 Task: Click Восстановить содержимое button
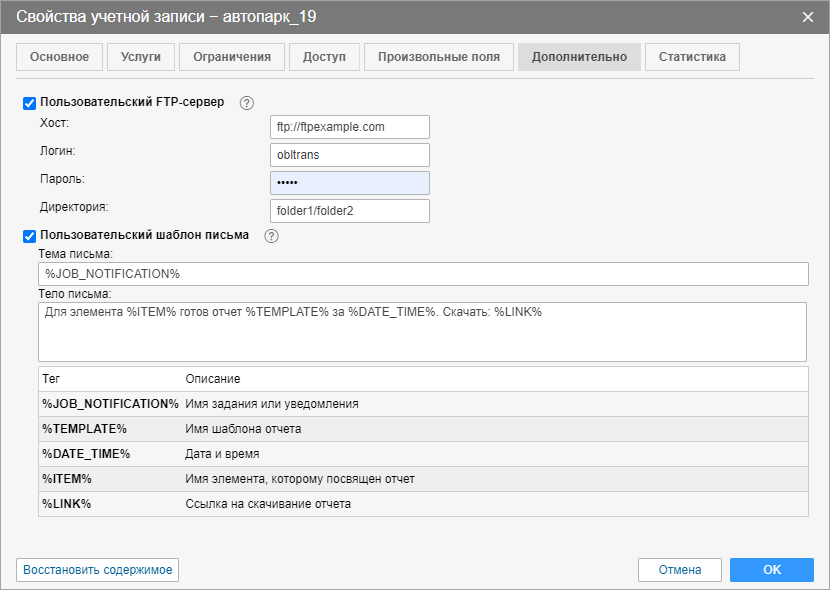pyautogui.click(x=98, y=570)
